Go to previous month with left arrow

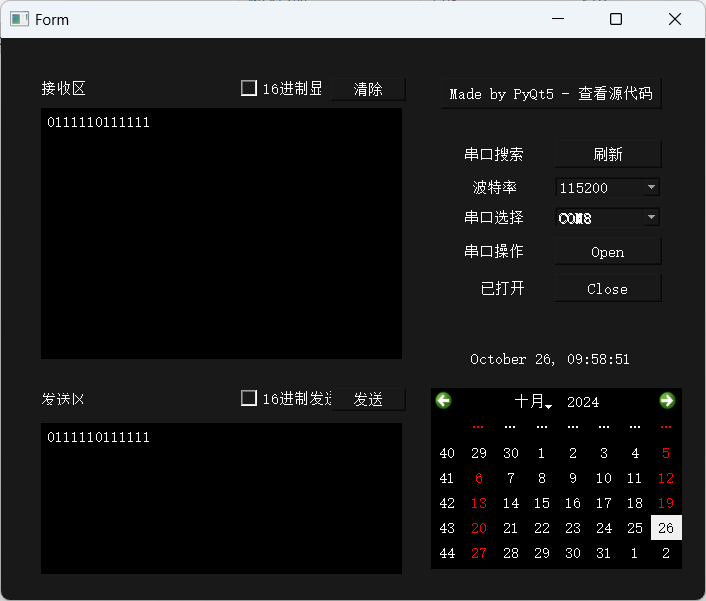tap(444, 401)
